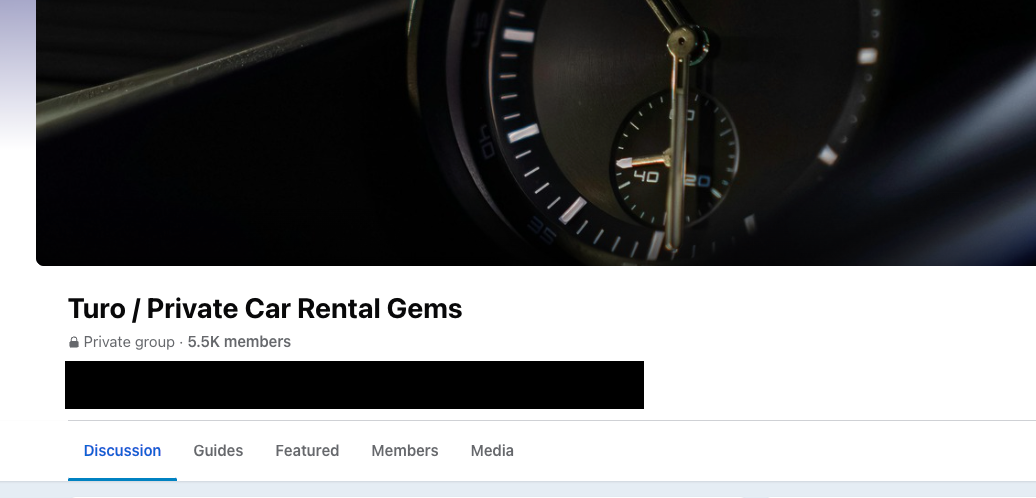Select the Featured tab
The width and height of the screenshot is (1036, 498).
coord(307,450)
